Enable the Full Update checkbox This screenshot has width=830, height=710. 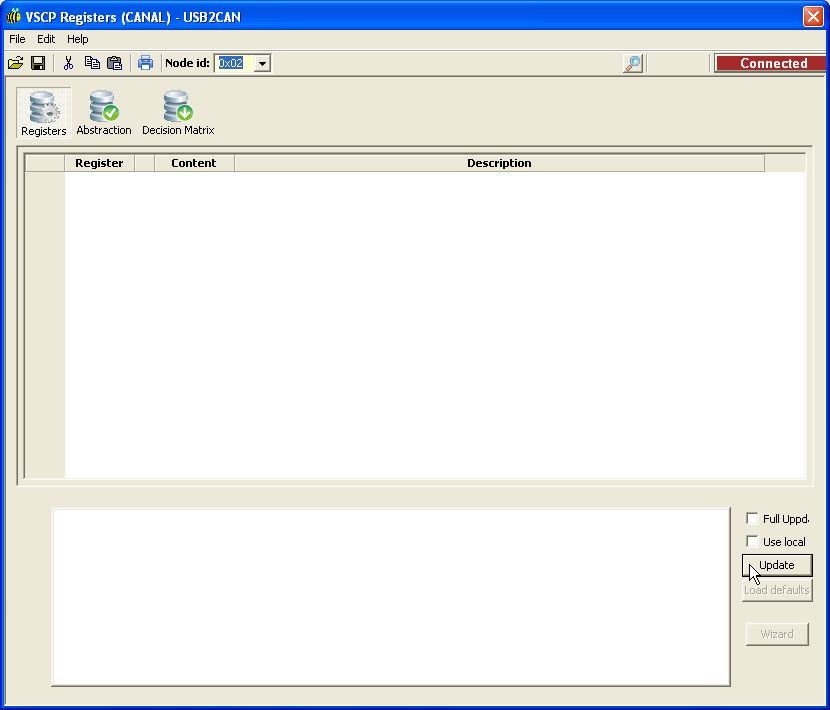coord(752,518)
